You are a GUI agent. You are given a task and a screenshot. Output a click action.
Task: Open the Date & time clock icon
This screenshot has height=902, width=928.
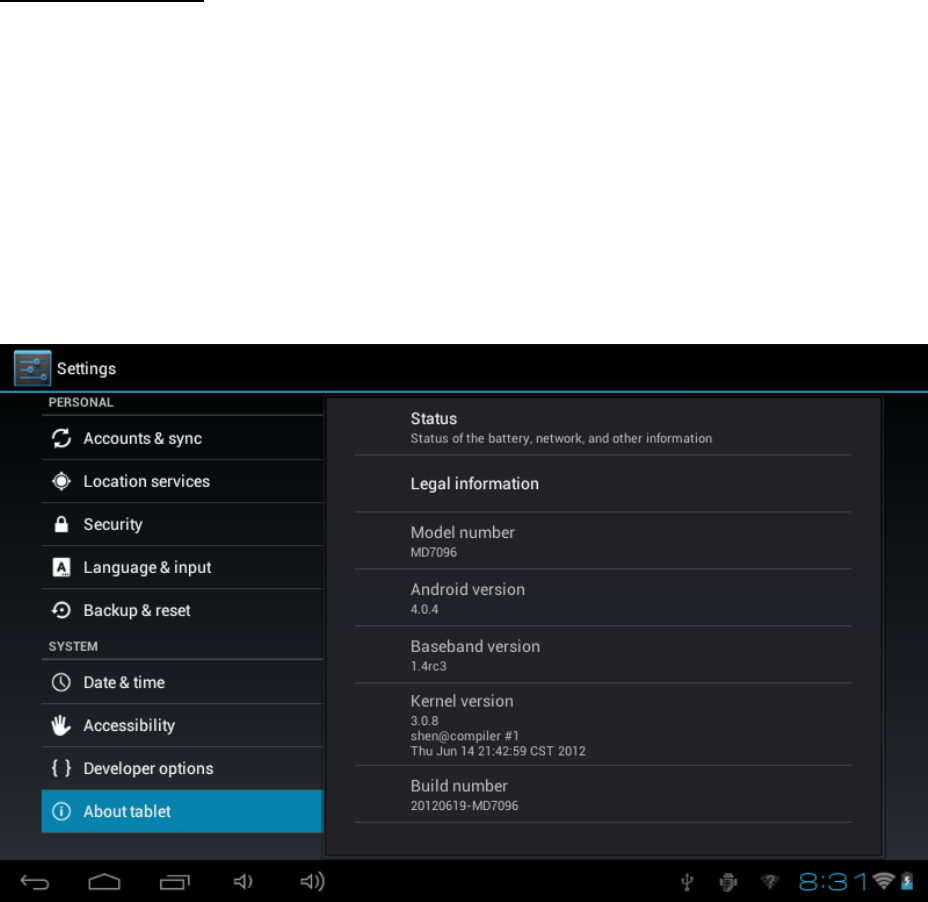(62, 682)
